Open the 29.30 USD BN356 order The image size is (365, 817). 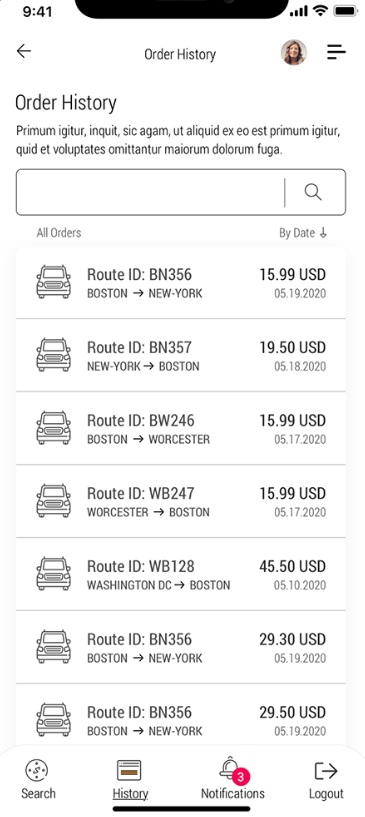181,647
